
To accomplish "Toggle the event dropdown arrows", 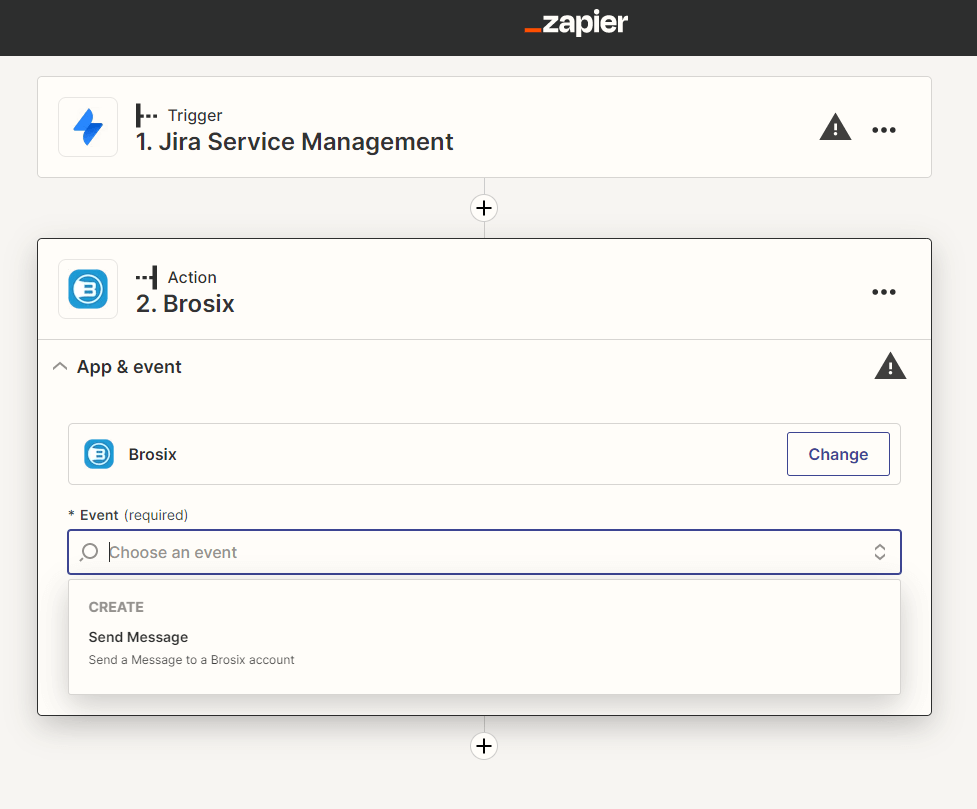I will pos(879,552).
